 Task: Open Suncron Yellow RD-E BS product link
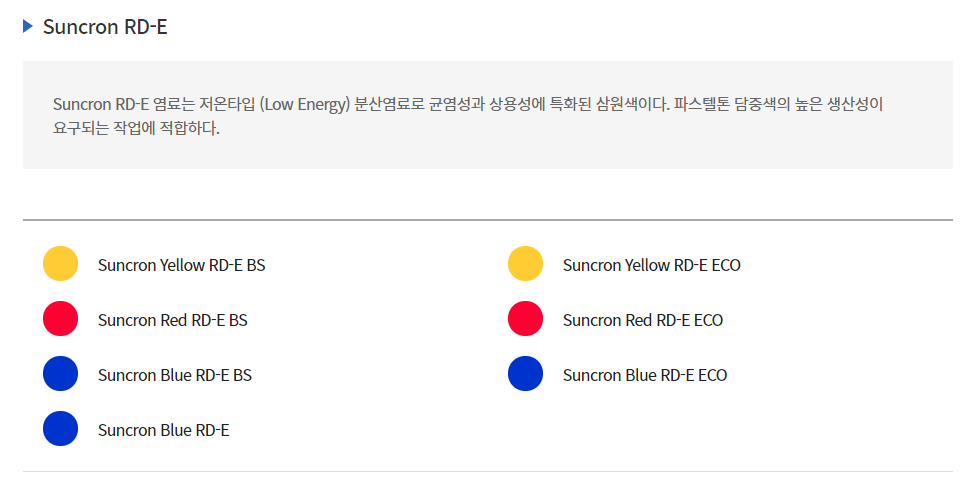pos(182,265)
